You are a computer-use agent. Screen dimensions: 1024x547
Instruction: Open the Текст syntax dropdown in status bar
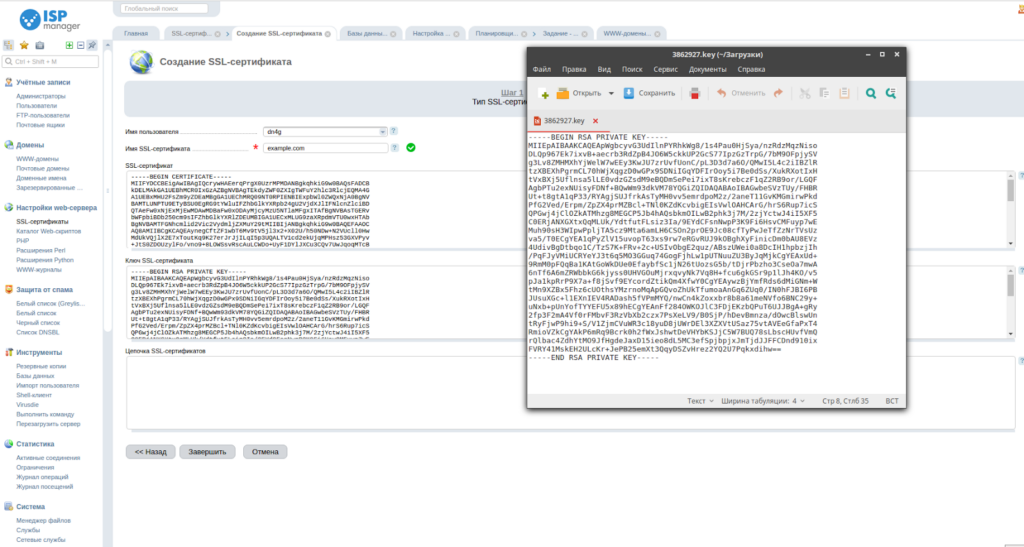[x=700, y=401]
